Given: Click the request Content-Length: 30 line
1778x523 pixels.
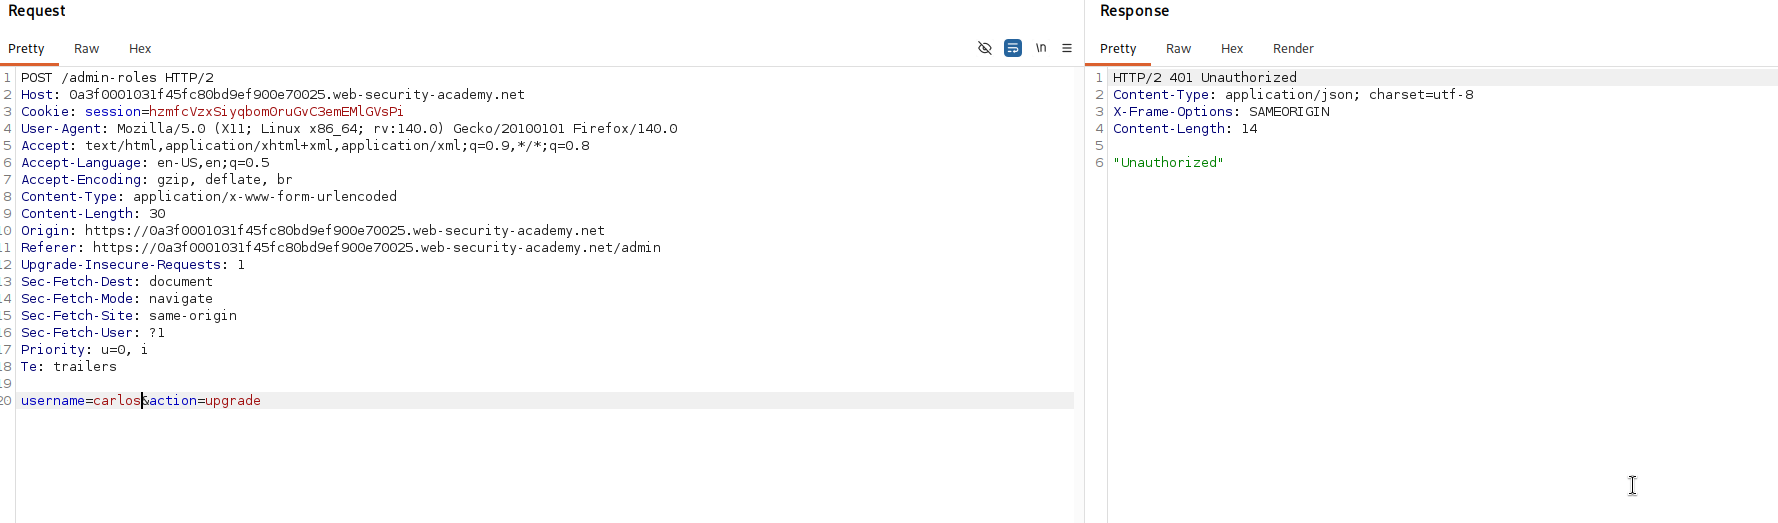Looking at the screenshot, I should point(93,213).
